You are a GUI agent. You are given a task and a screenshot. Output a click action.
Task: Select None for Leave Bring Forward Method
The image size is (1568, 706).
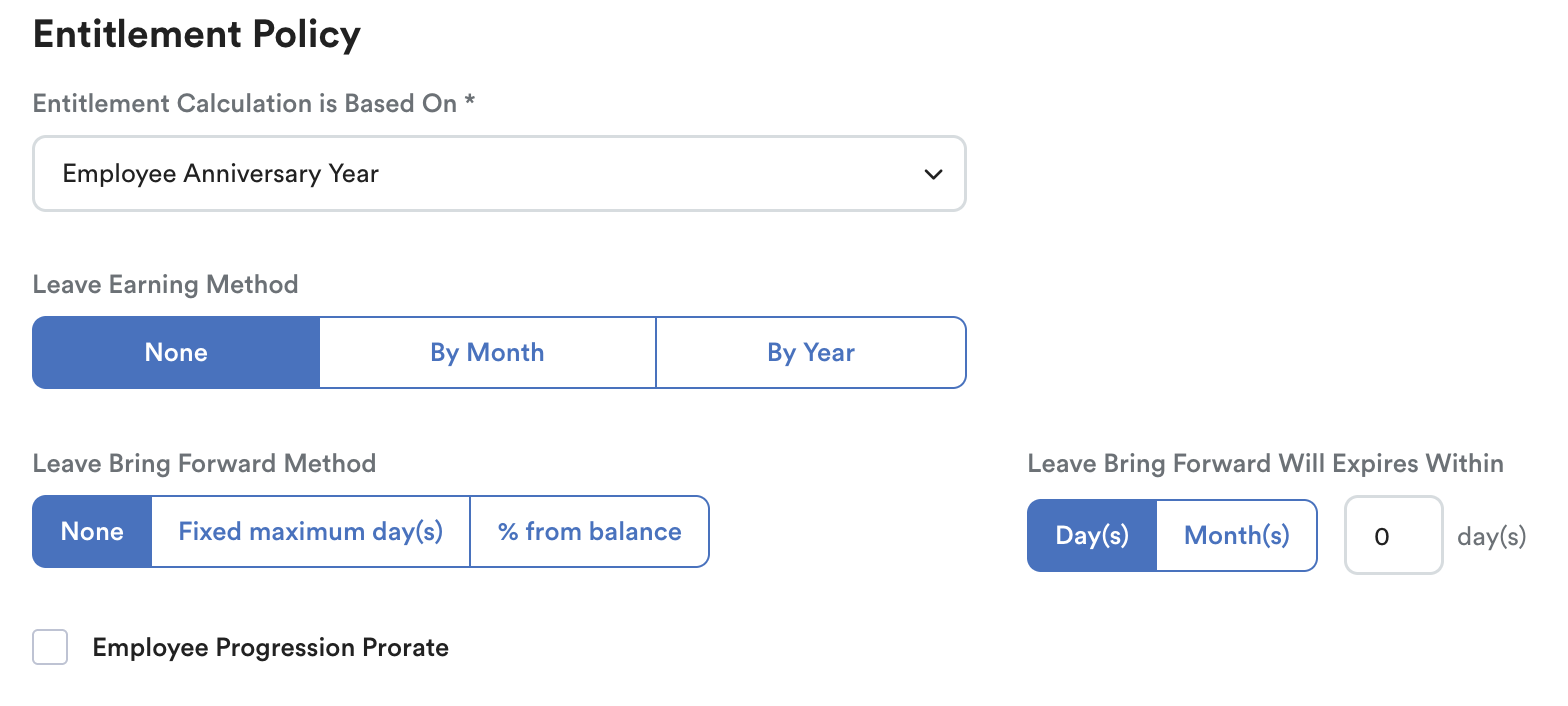(x=92, y=531)
